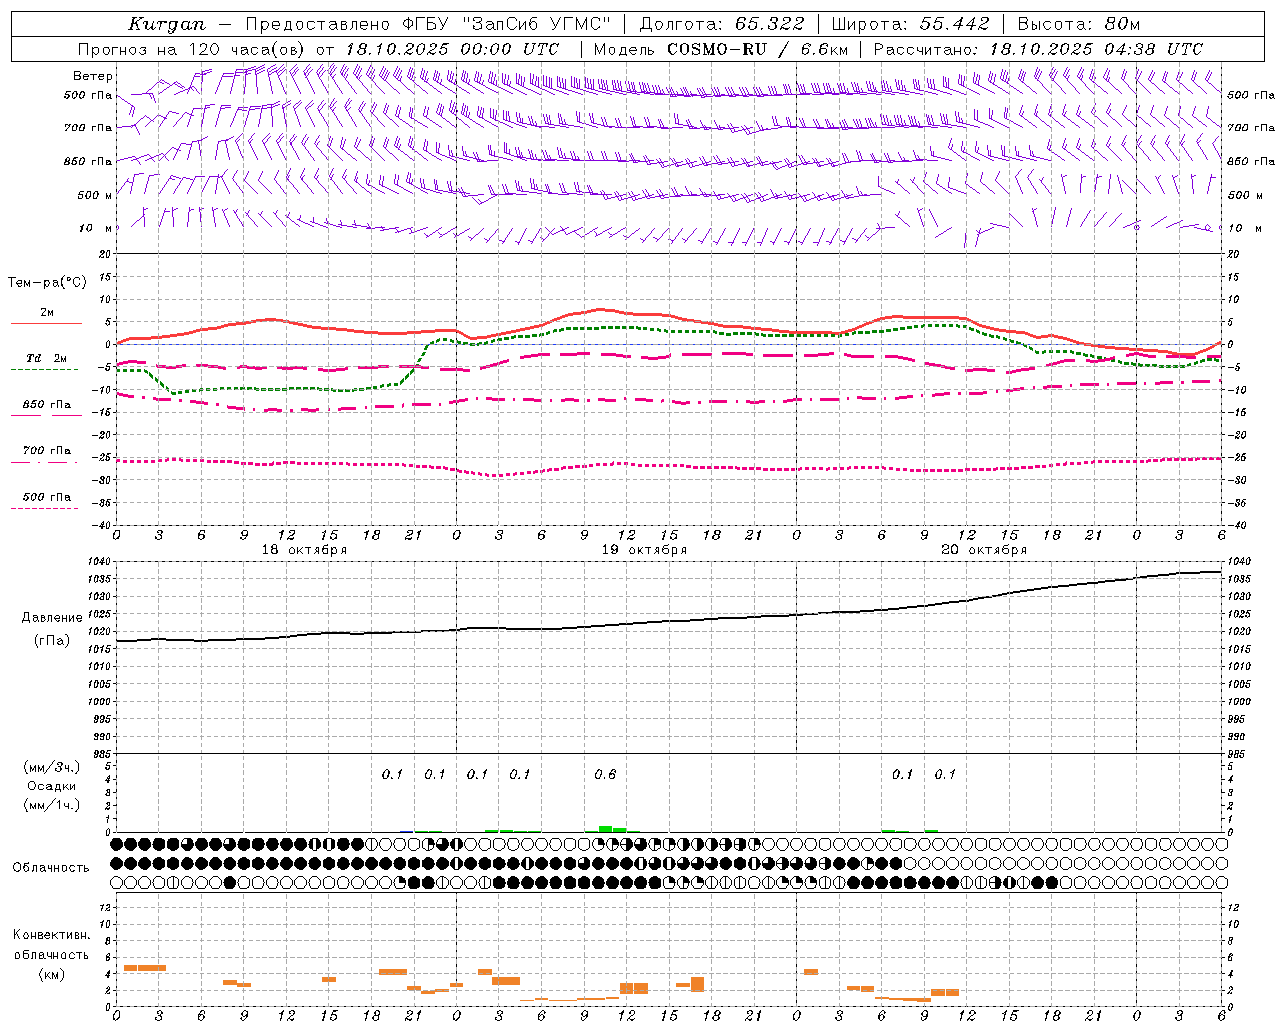Click the 10 м wind level label on left
1280x1024 pixels.
coord(97,228)
